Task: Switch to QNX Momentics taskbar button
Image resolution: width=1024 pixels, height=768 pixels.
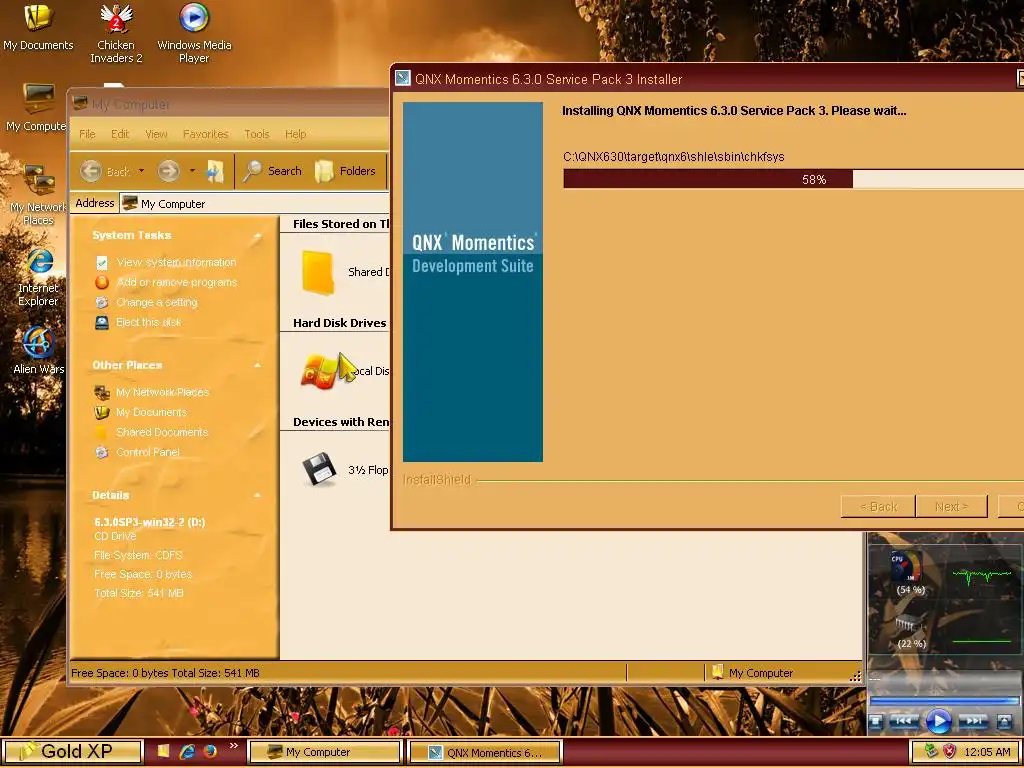Action: coord(485,752)
